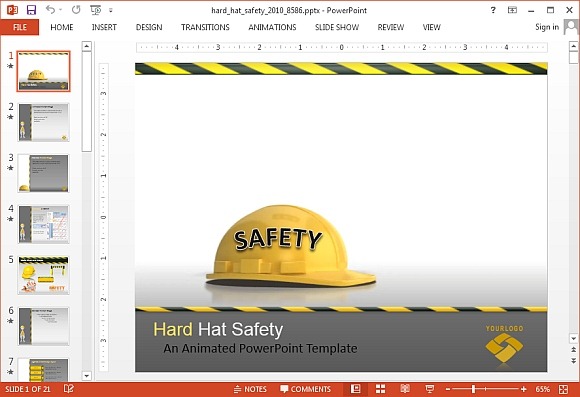580x397 pixels.
Task: Toggle the Notes pane
Action: [250, 389]
